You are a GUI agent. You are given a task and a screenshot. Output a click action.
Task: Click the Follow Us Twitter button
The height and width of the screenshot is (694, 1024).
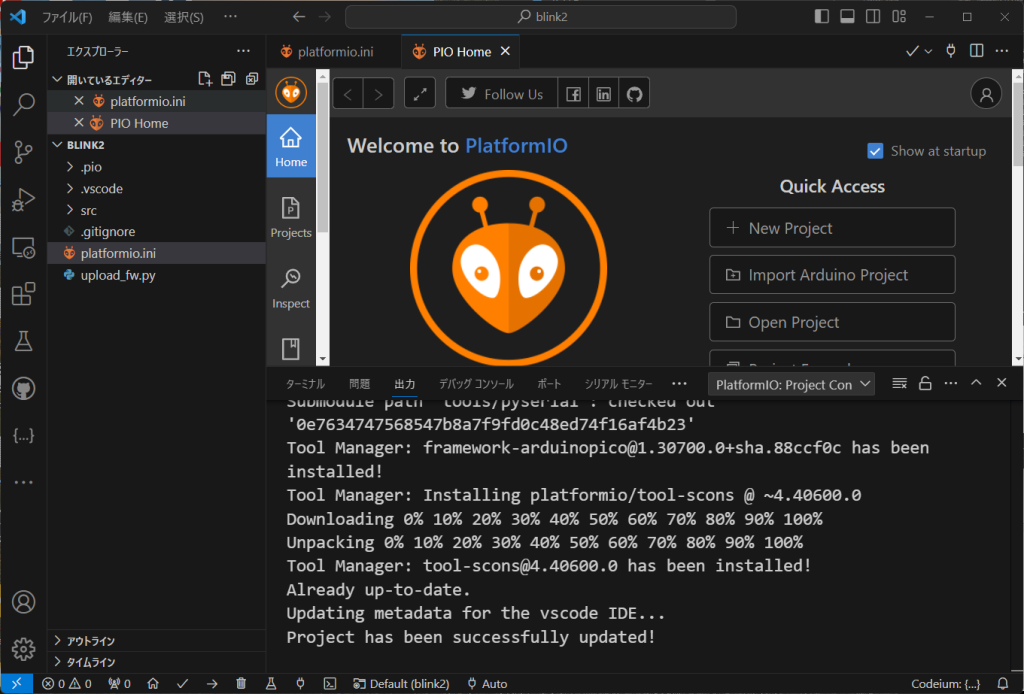click(502, 94)
